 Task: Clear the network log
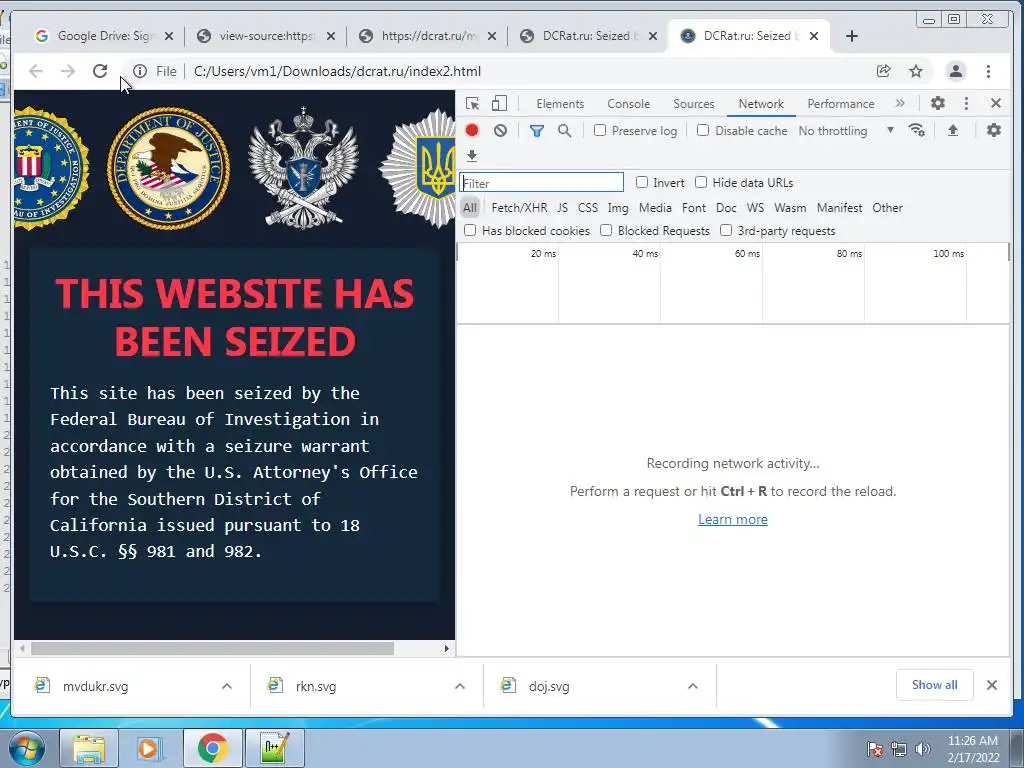[500, 131]
